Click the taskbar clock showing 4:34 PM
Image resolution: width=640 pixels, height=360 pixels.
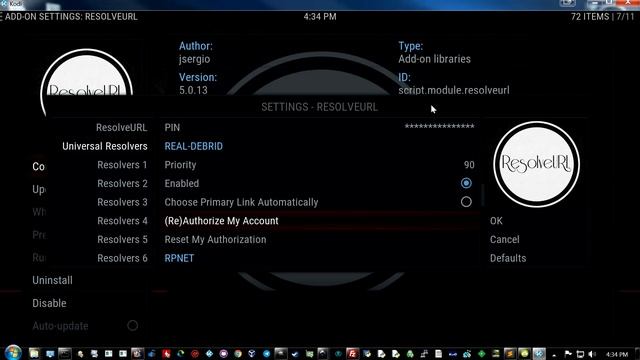(616, 354)
